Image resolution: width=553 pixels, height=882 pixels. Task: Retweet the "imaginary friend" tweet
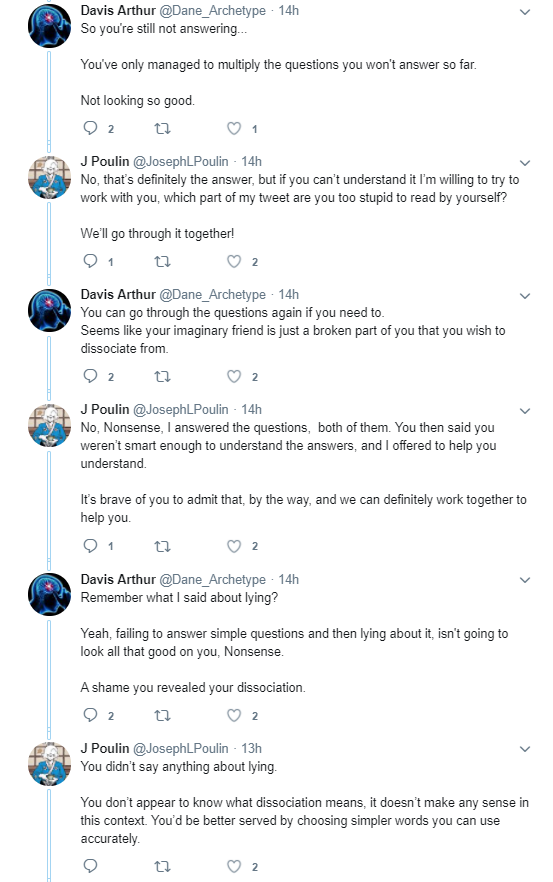(x=162, y=376)
